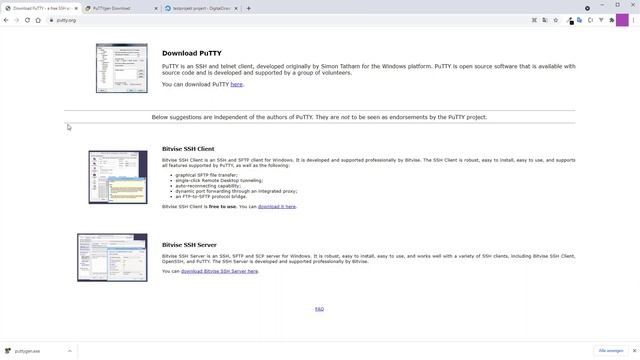This screenshot has height=360, width=640.
Task: Click the extension icon left of funnel
Action: pyautogui.click(x=590, y=20)
